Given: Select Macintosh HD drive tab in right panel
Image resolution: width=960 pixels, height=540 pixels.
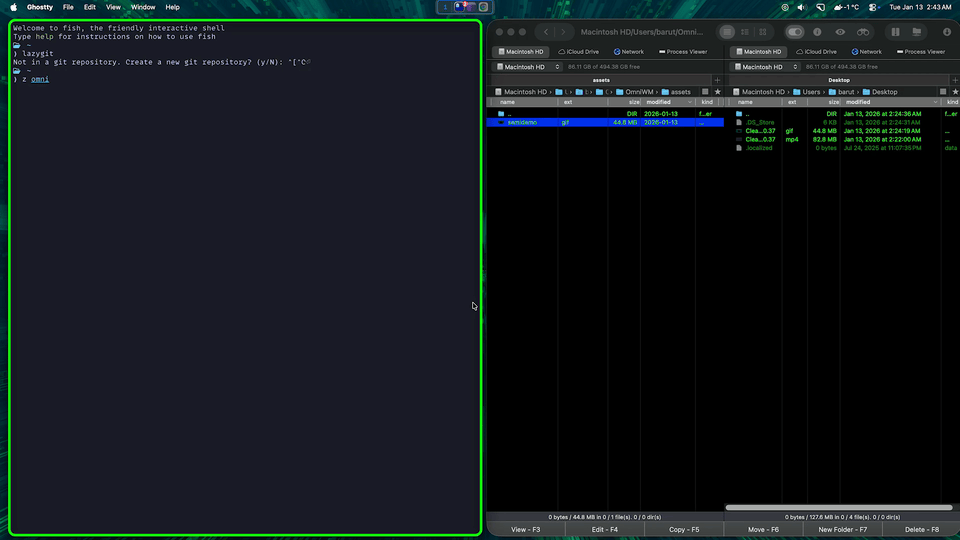Looking at the screenshot, I should [759, 51].
